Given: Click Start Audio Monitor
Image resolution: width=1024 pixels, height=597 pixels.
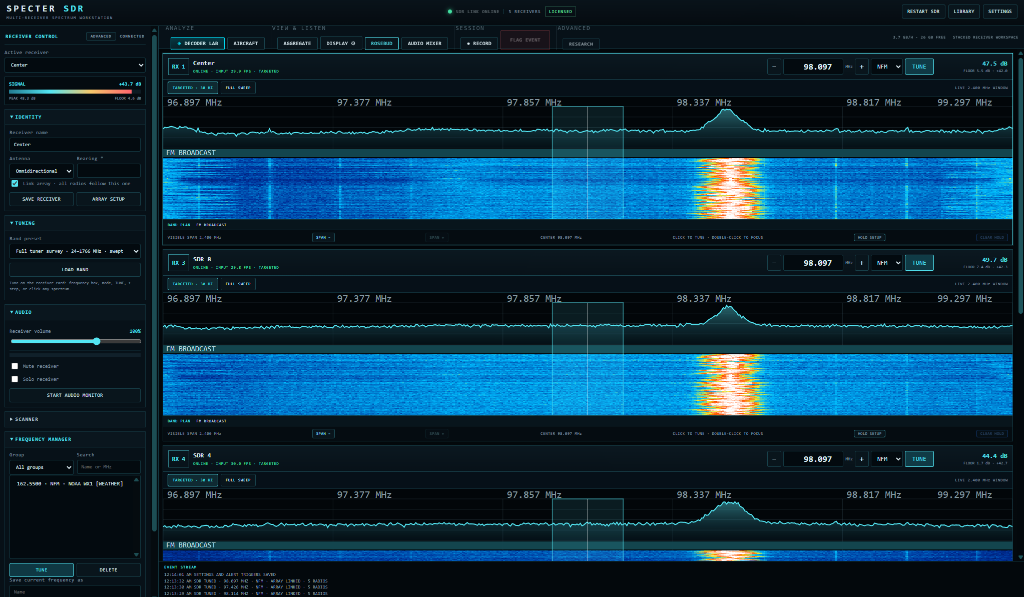Looking at the screenshot, I should 74,395.
